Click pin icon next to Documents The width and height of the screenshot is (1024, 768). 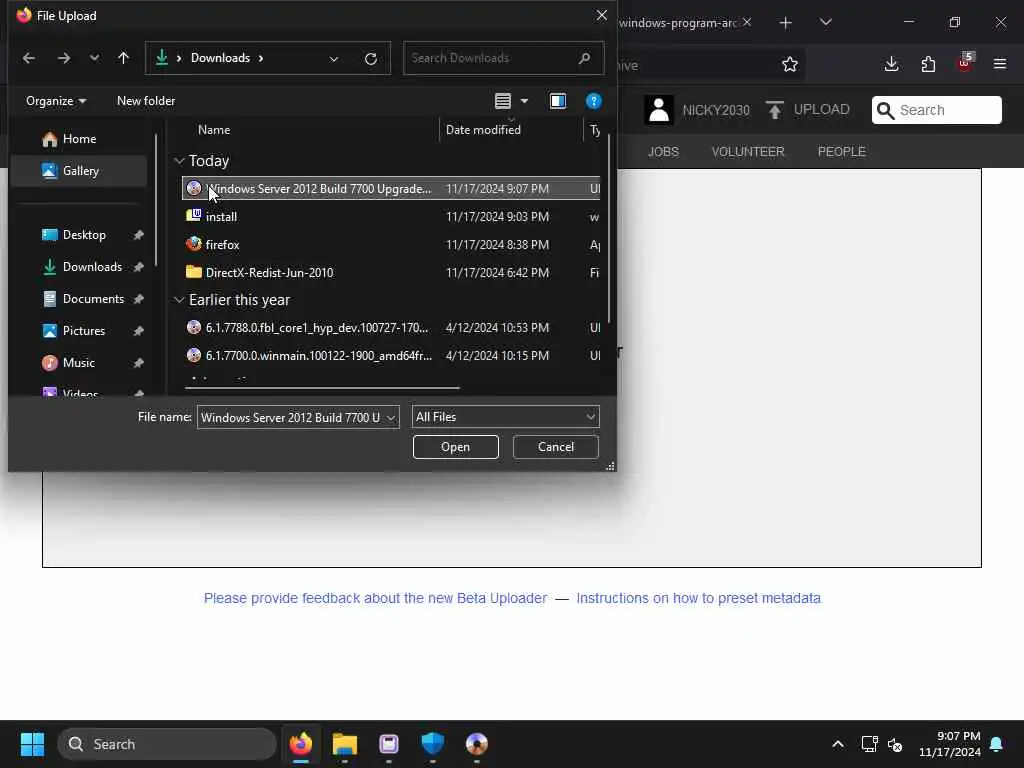[138, 299]
